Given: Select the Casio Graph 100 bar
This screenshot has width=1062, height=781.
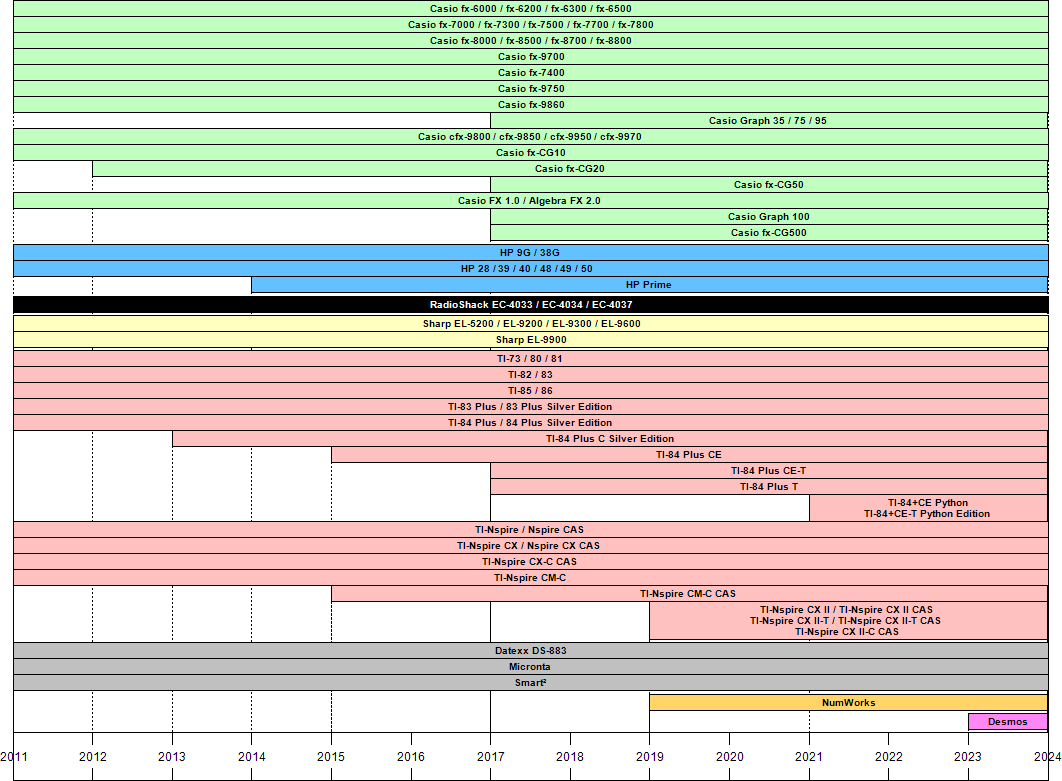Looking at the screenshot, I should (769, 217).
